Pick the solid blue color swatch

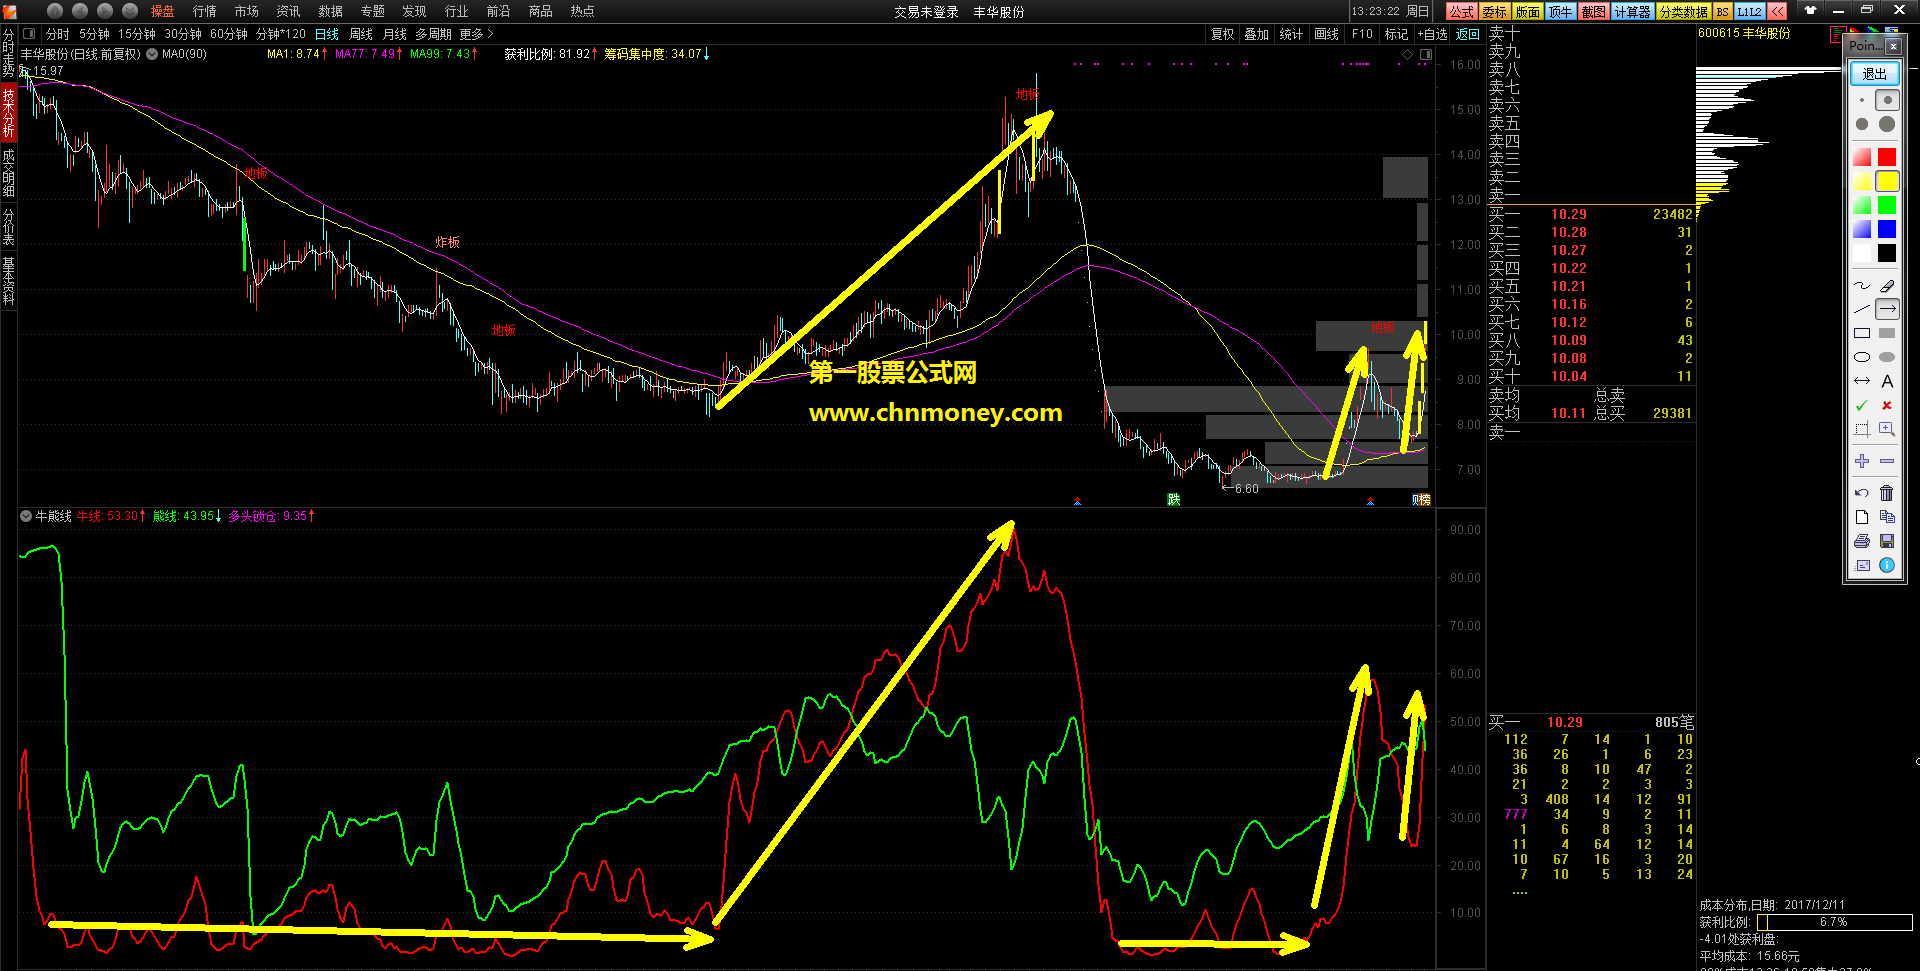click(x=1887, y=229)
